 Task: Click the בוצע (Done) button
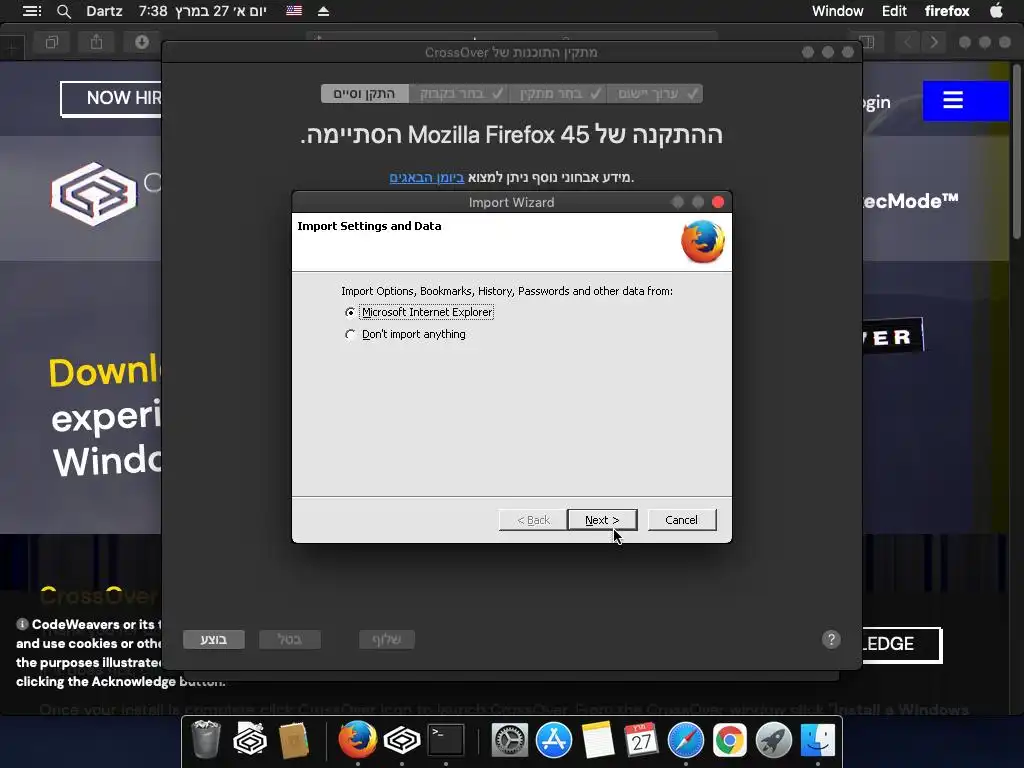pyautogui.click(x=214, y=639)
